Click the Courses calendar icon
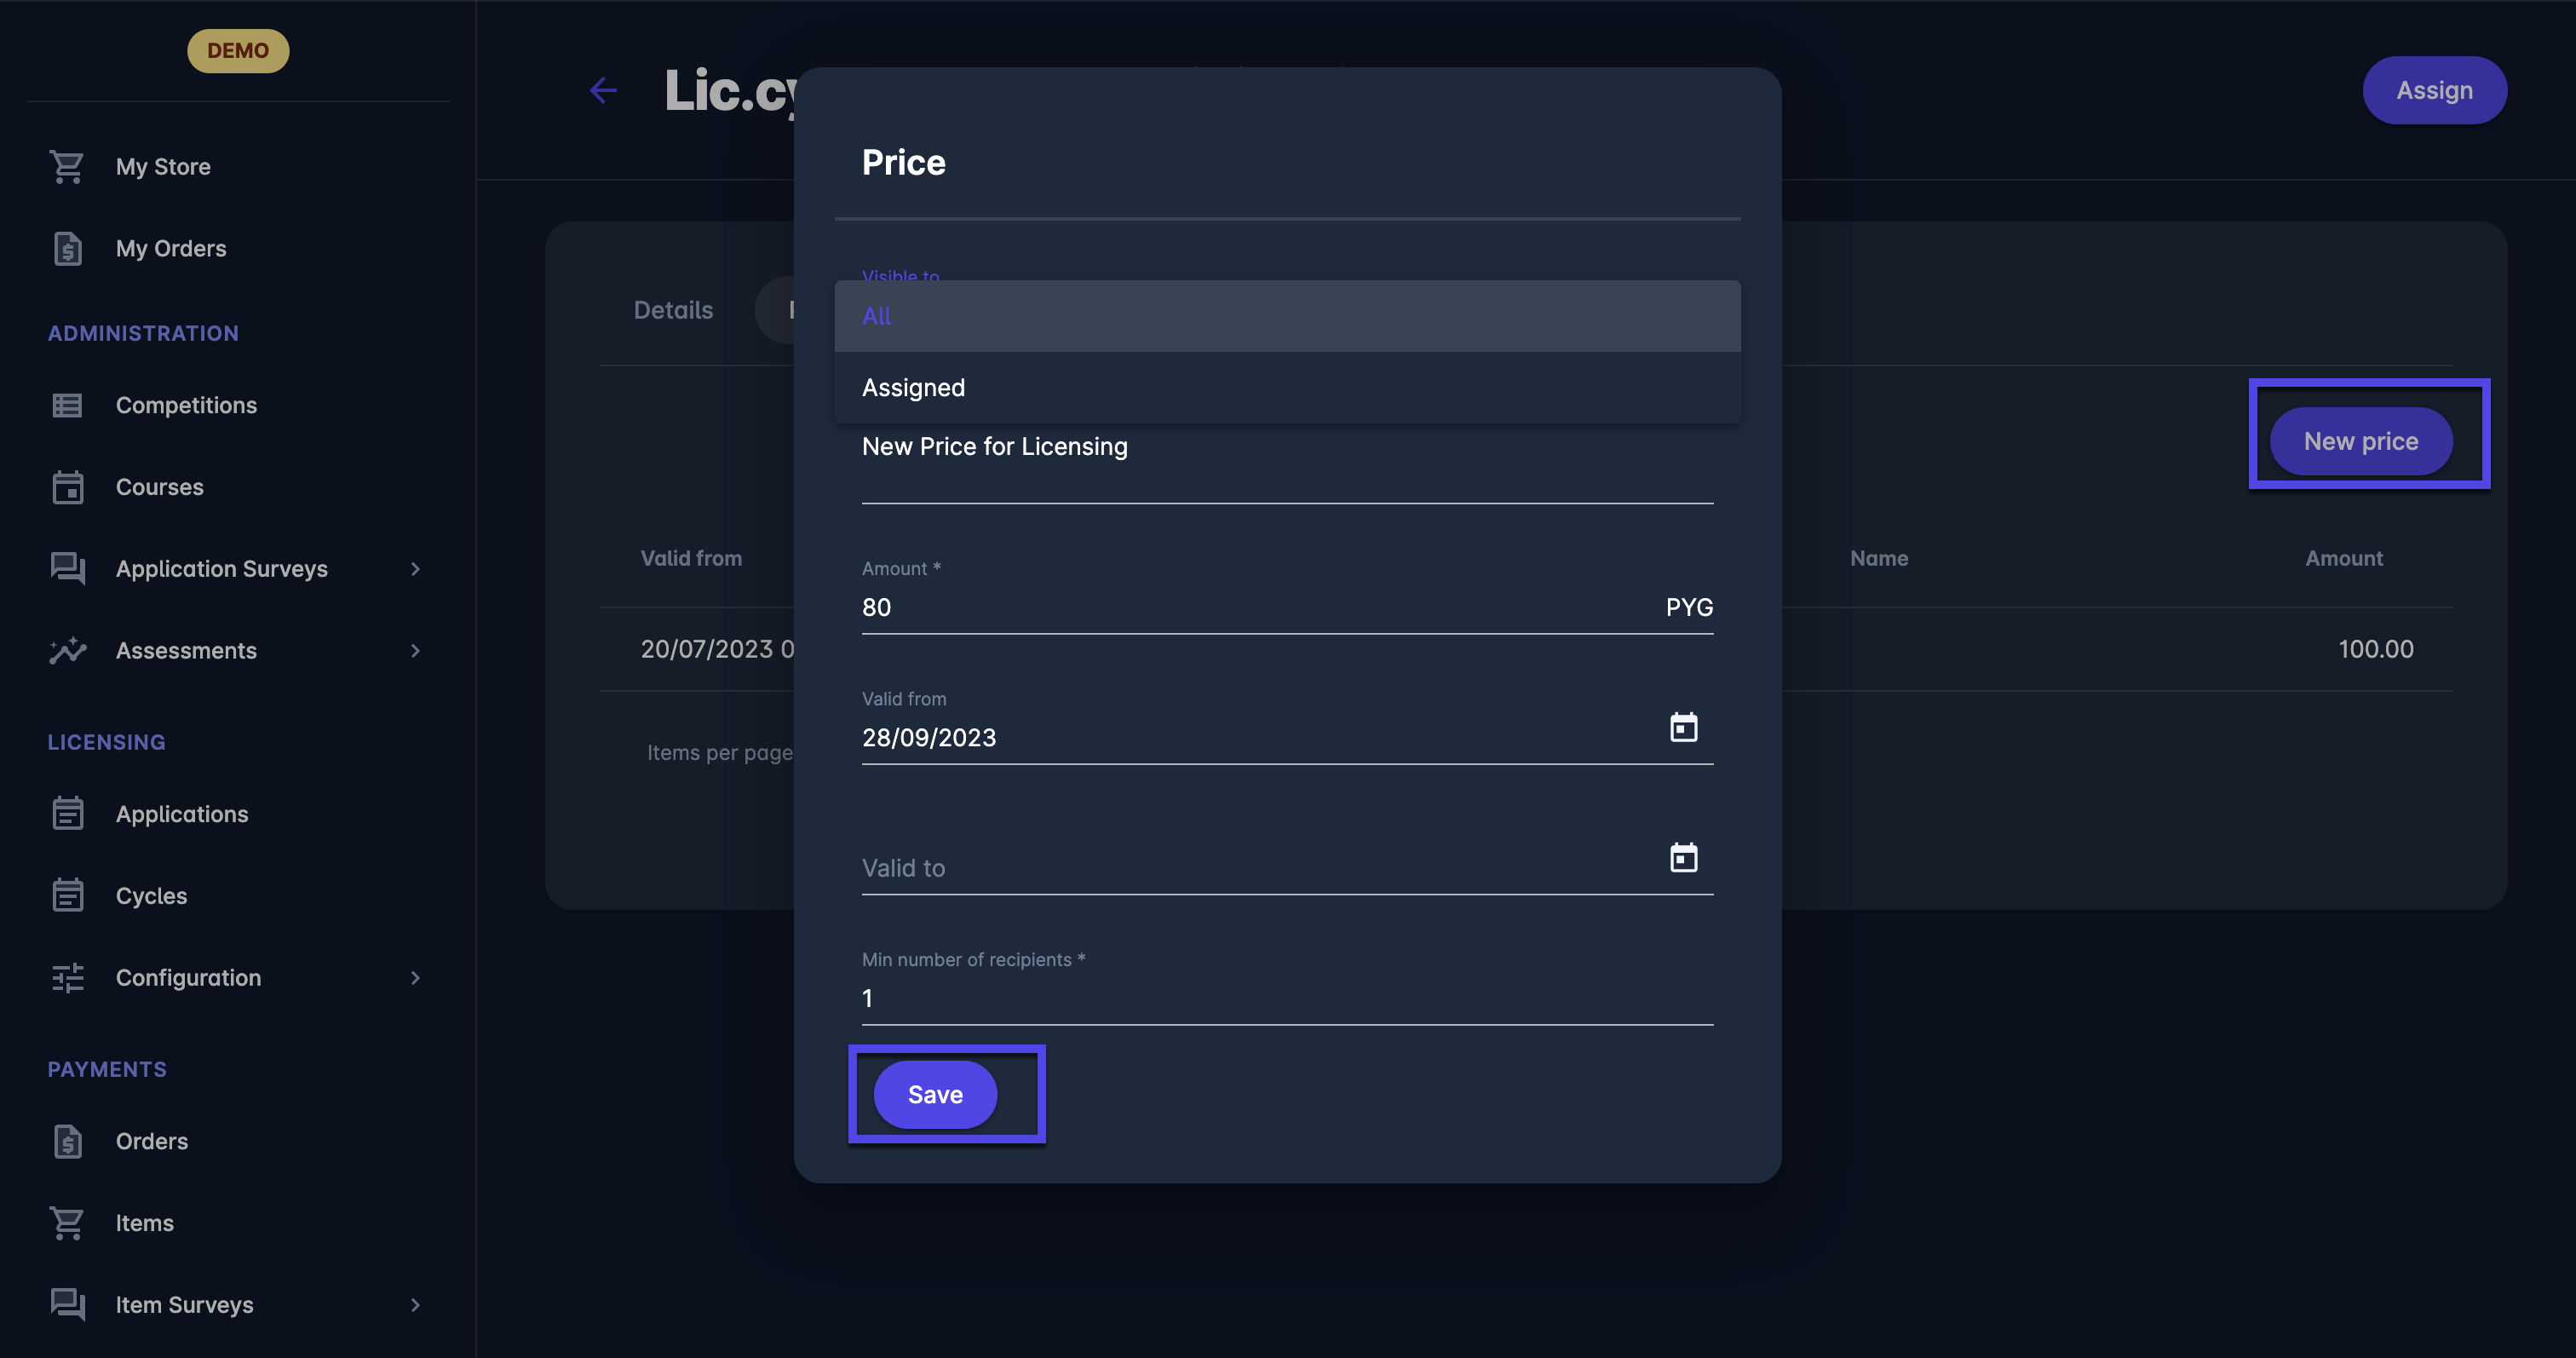The width and height of the screenshot is (2576, 1358). pos(67,487)
